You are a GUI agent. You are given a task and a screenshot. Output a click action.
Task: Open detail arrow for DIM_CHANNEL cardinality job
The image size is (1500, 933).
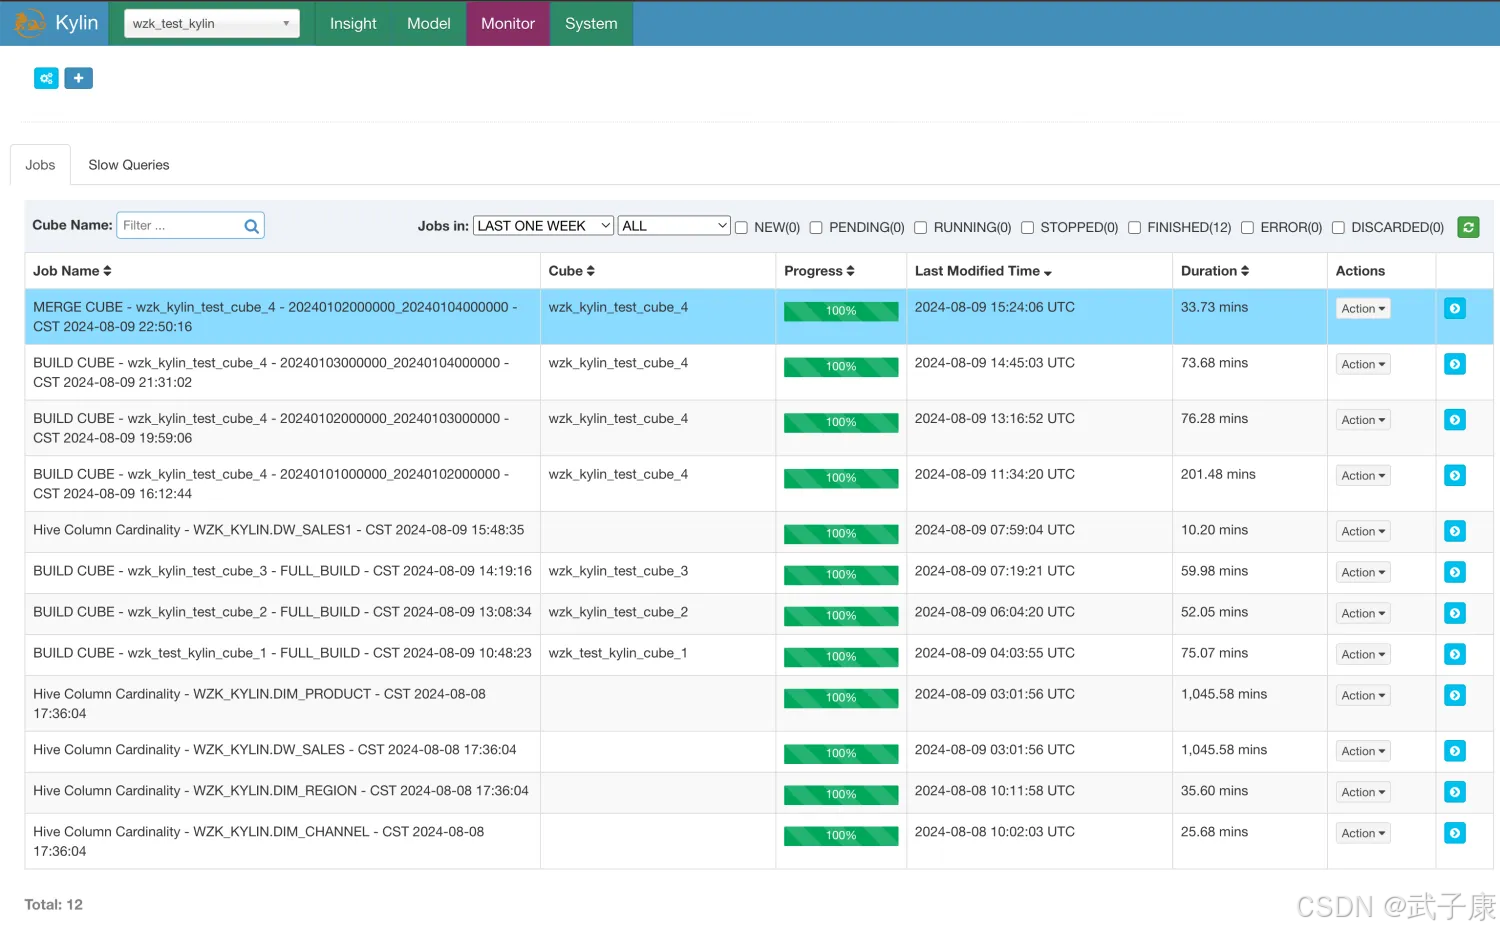point(1455,833)
